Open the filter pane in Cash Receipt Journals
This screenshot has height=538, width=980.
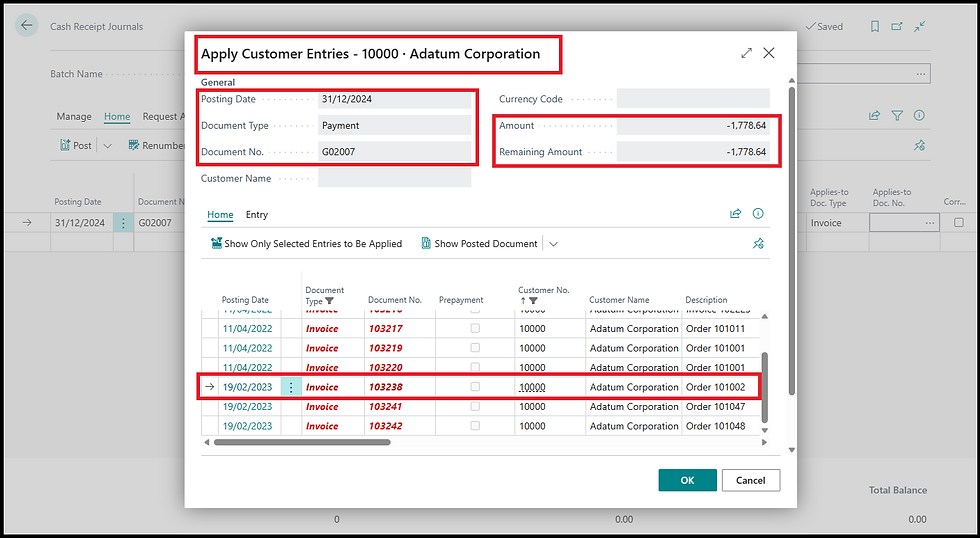point(897,116)
